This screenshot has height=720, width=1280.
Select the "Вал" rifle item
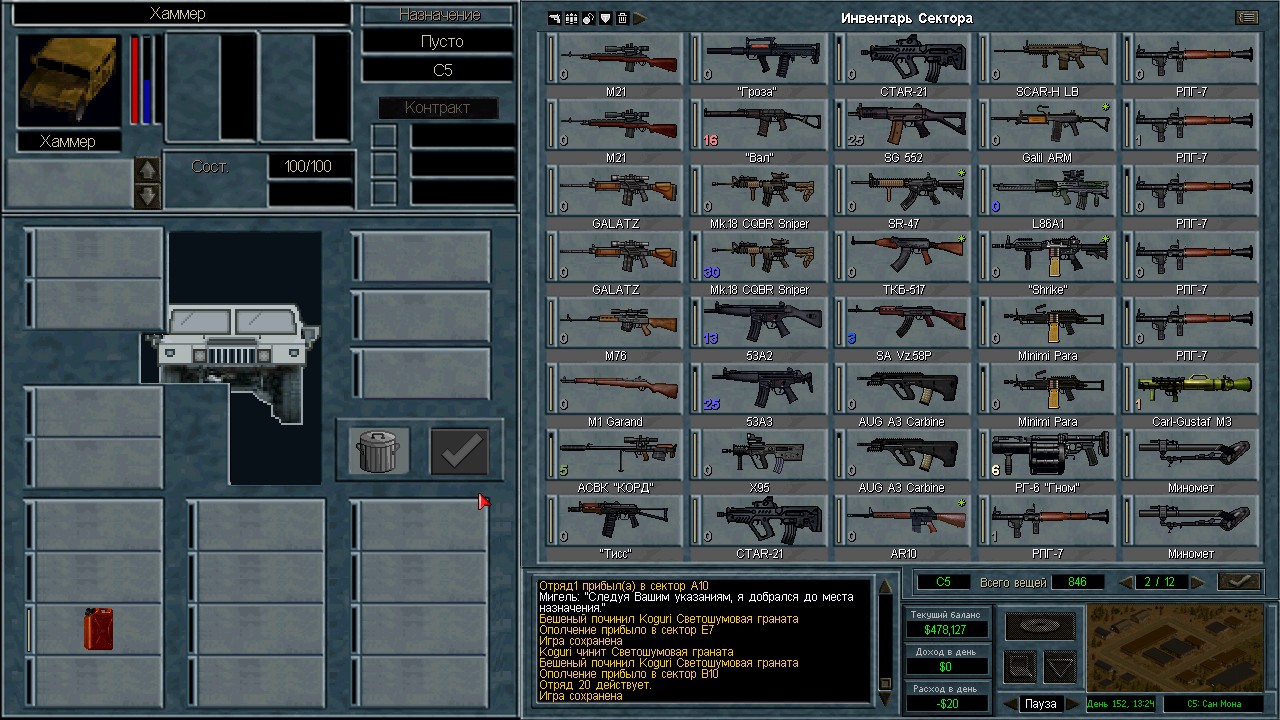[x=763, y=125]
